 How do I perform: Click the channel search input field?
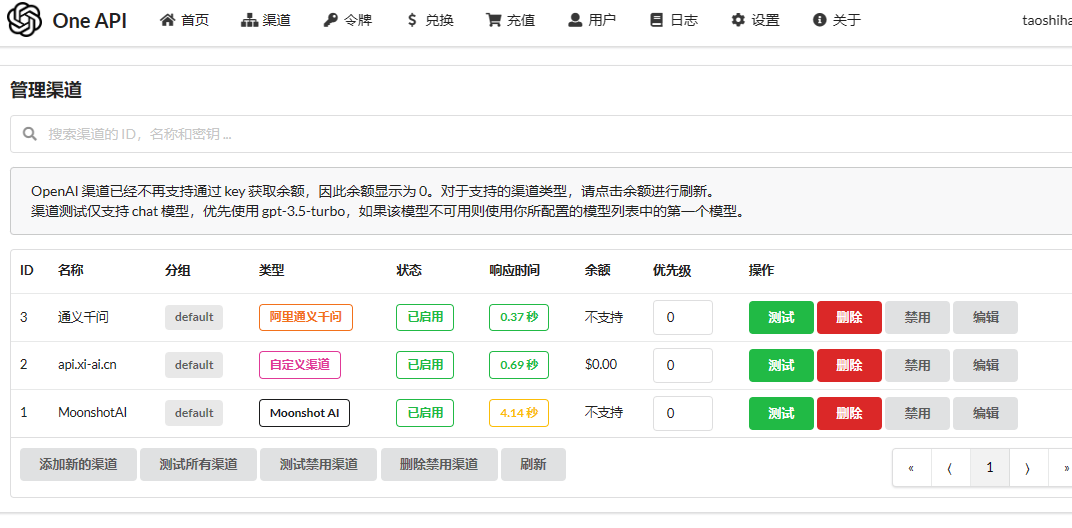(x=541, y=134)
